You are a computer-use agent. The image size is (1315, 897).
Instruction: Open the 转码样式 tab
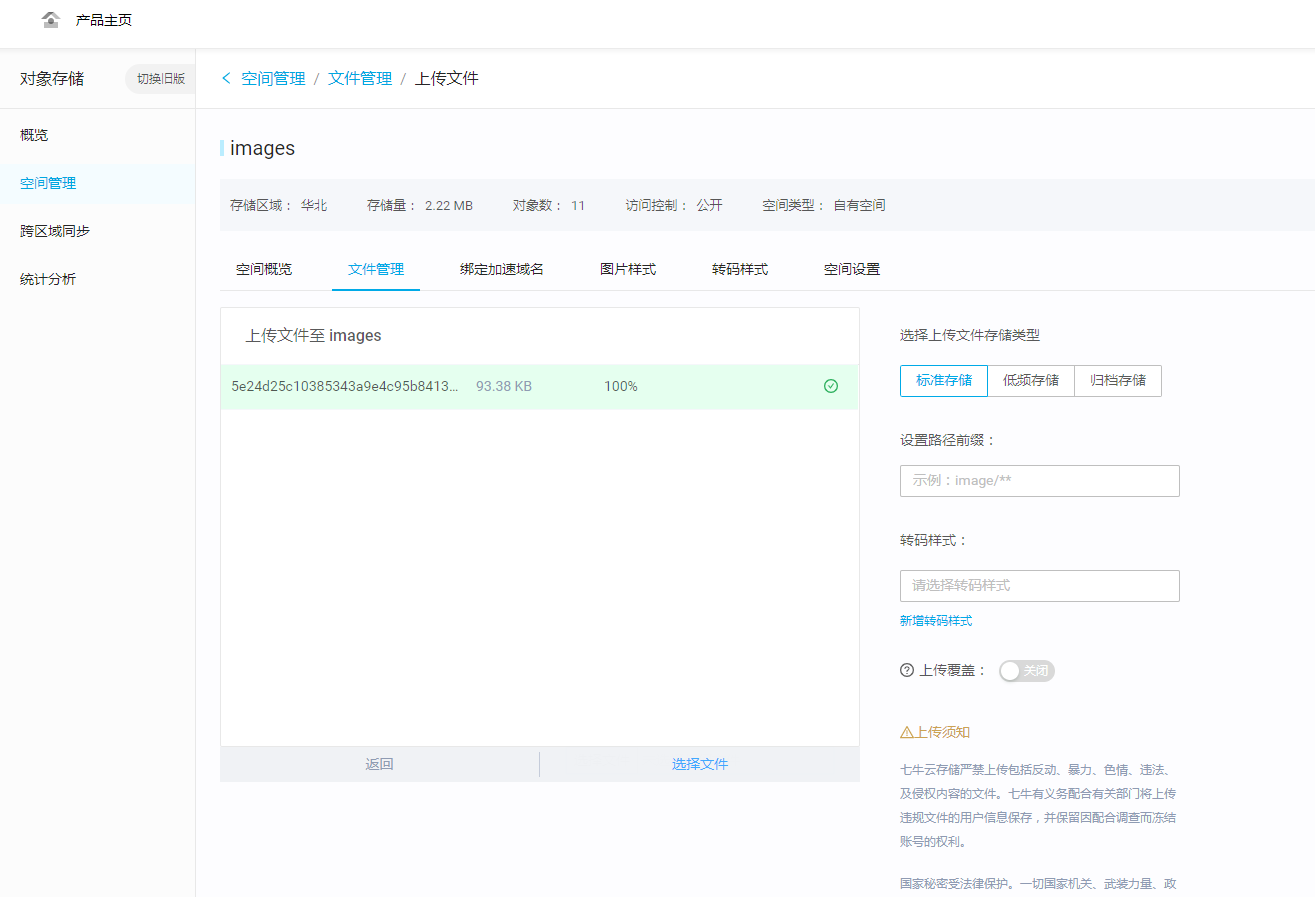(x=740, y=269)
